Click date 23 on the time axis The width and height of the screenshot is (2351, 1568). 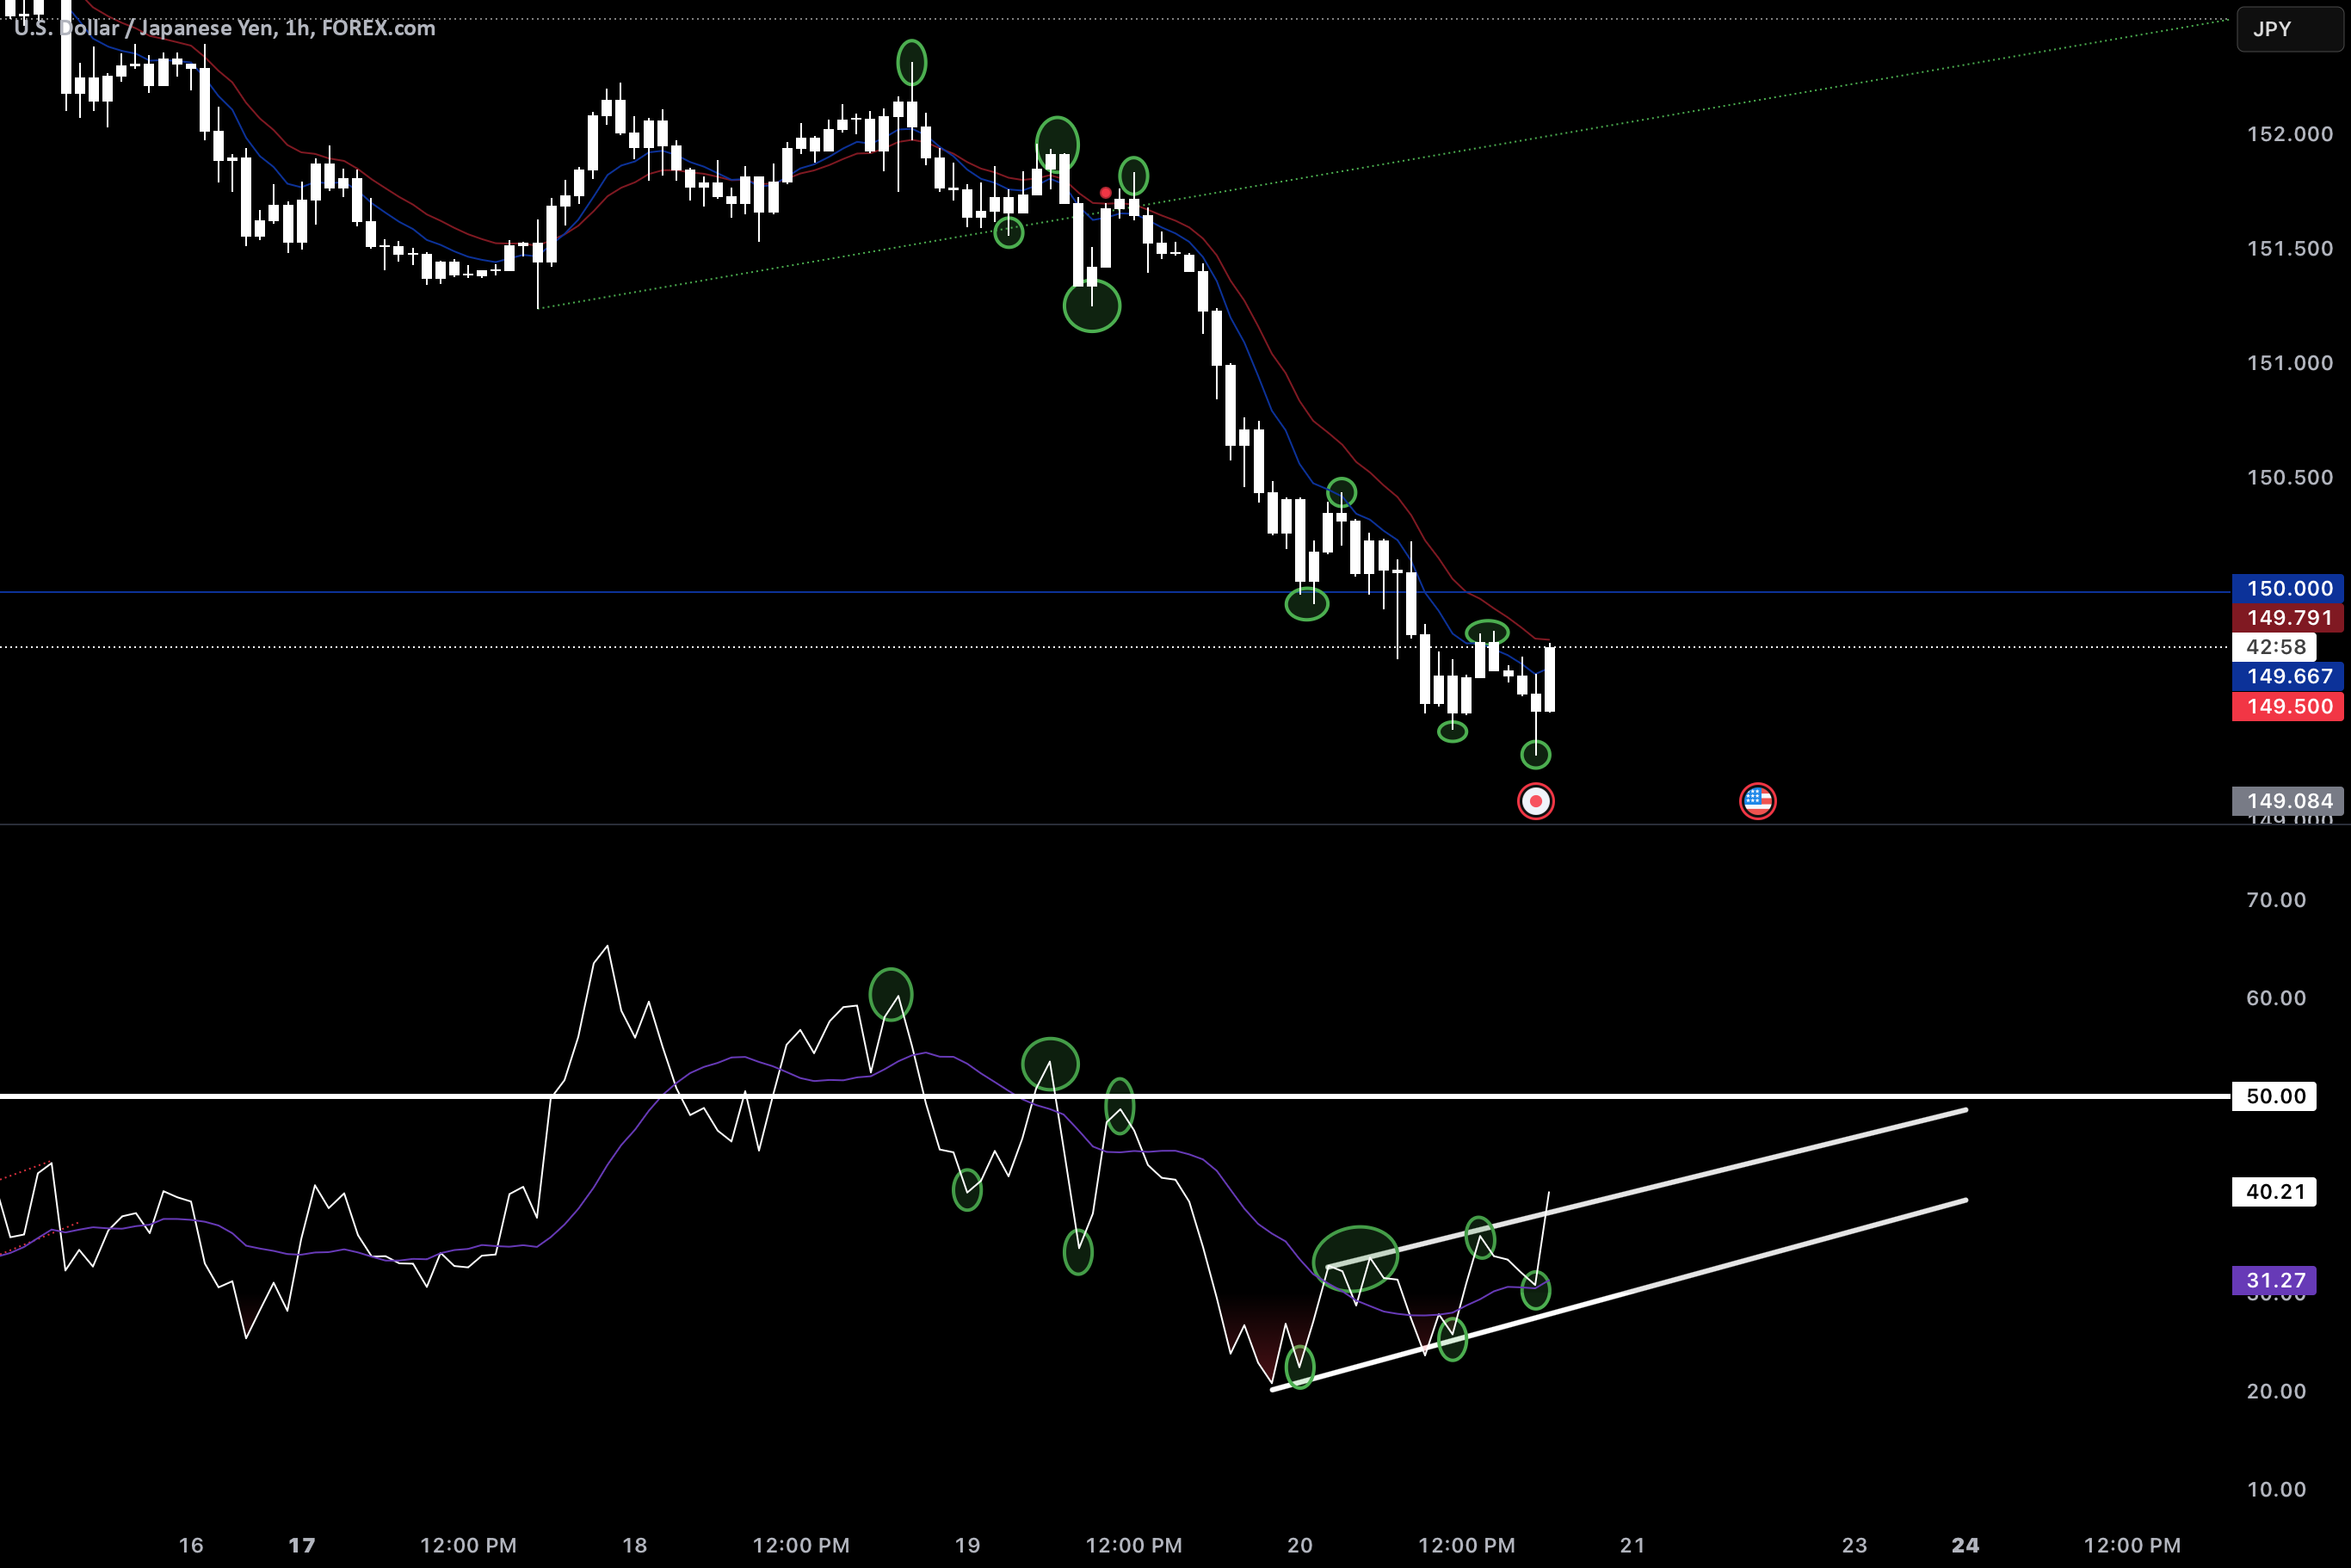click(1854, 1545)
